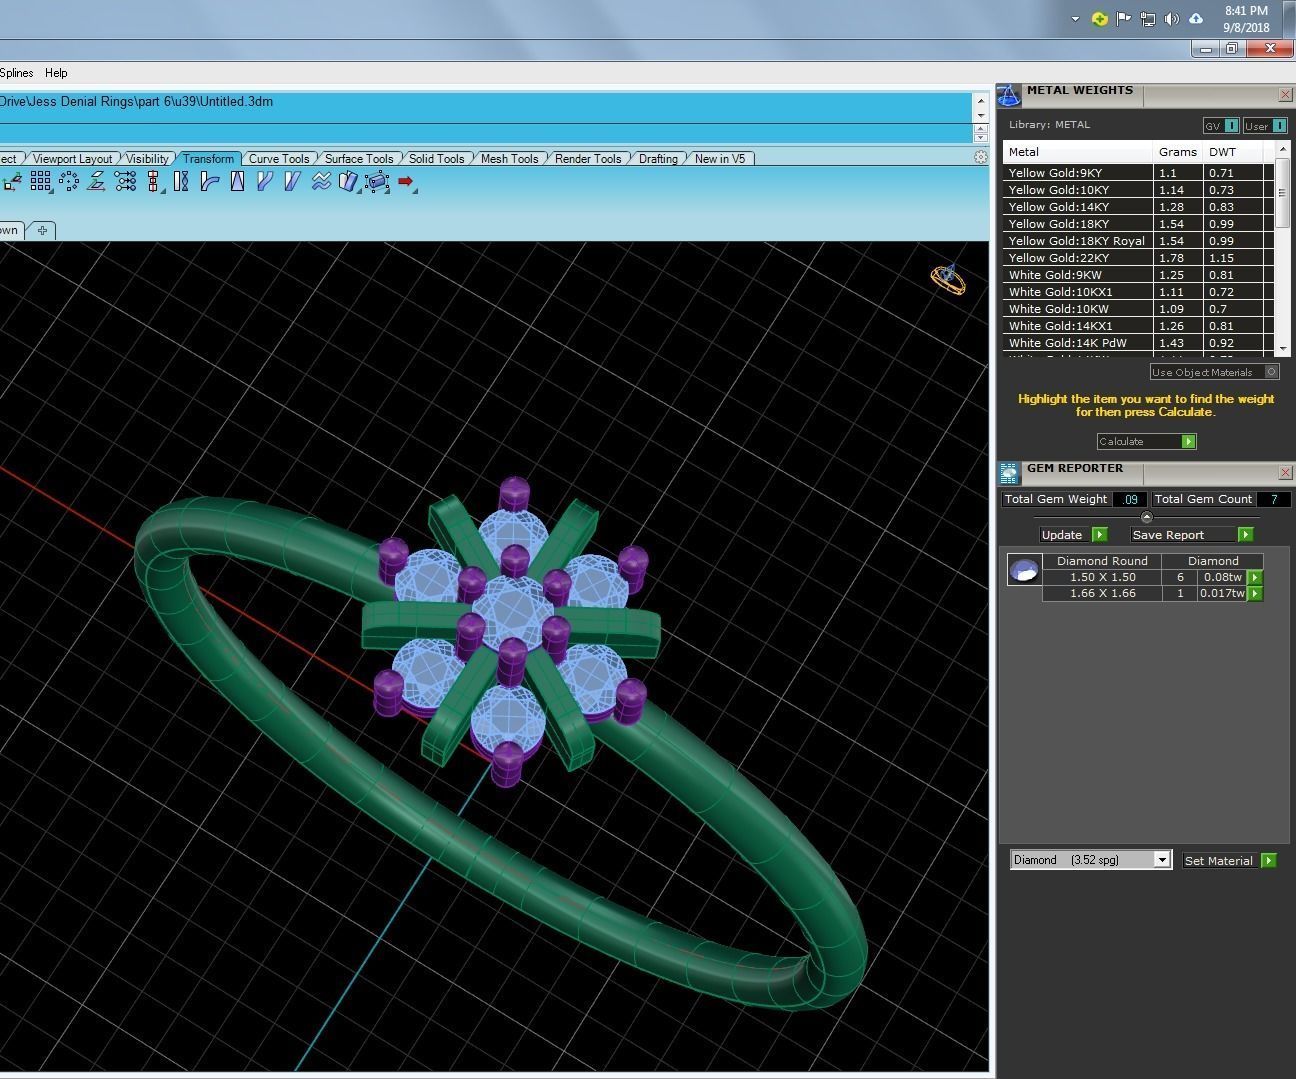
Task: Close the Metal Weights panel
Action: (1285, 94)
